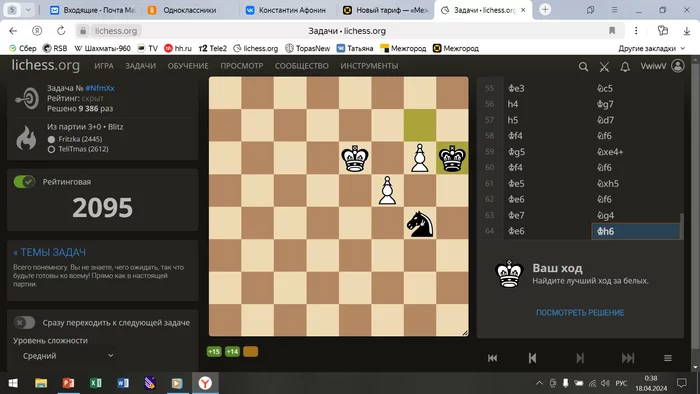Open the tab list dropdown arrow
Image resolution: width=700 pixels, height=394 pixels.
click(x=28, y=9)
